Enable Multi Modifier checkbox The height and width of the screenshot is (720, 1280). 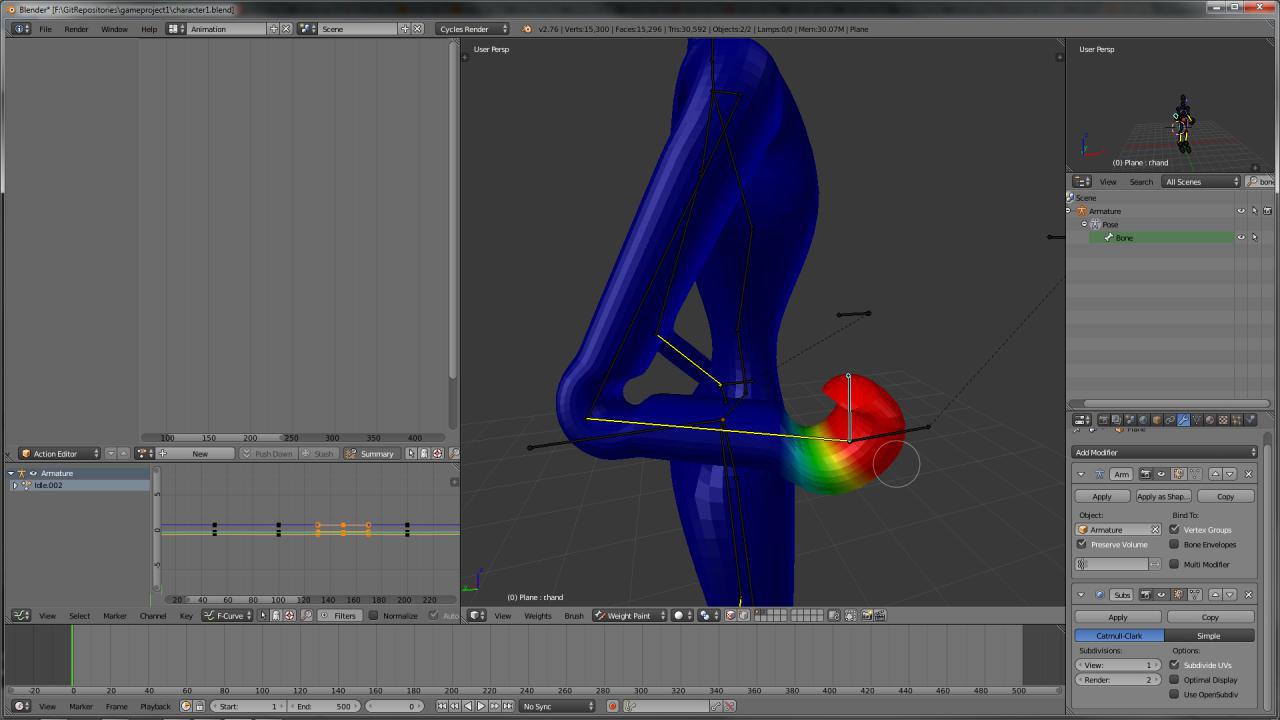pos(1174,564)
